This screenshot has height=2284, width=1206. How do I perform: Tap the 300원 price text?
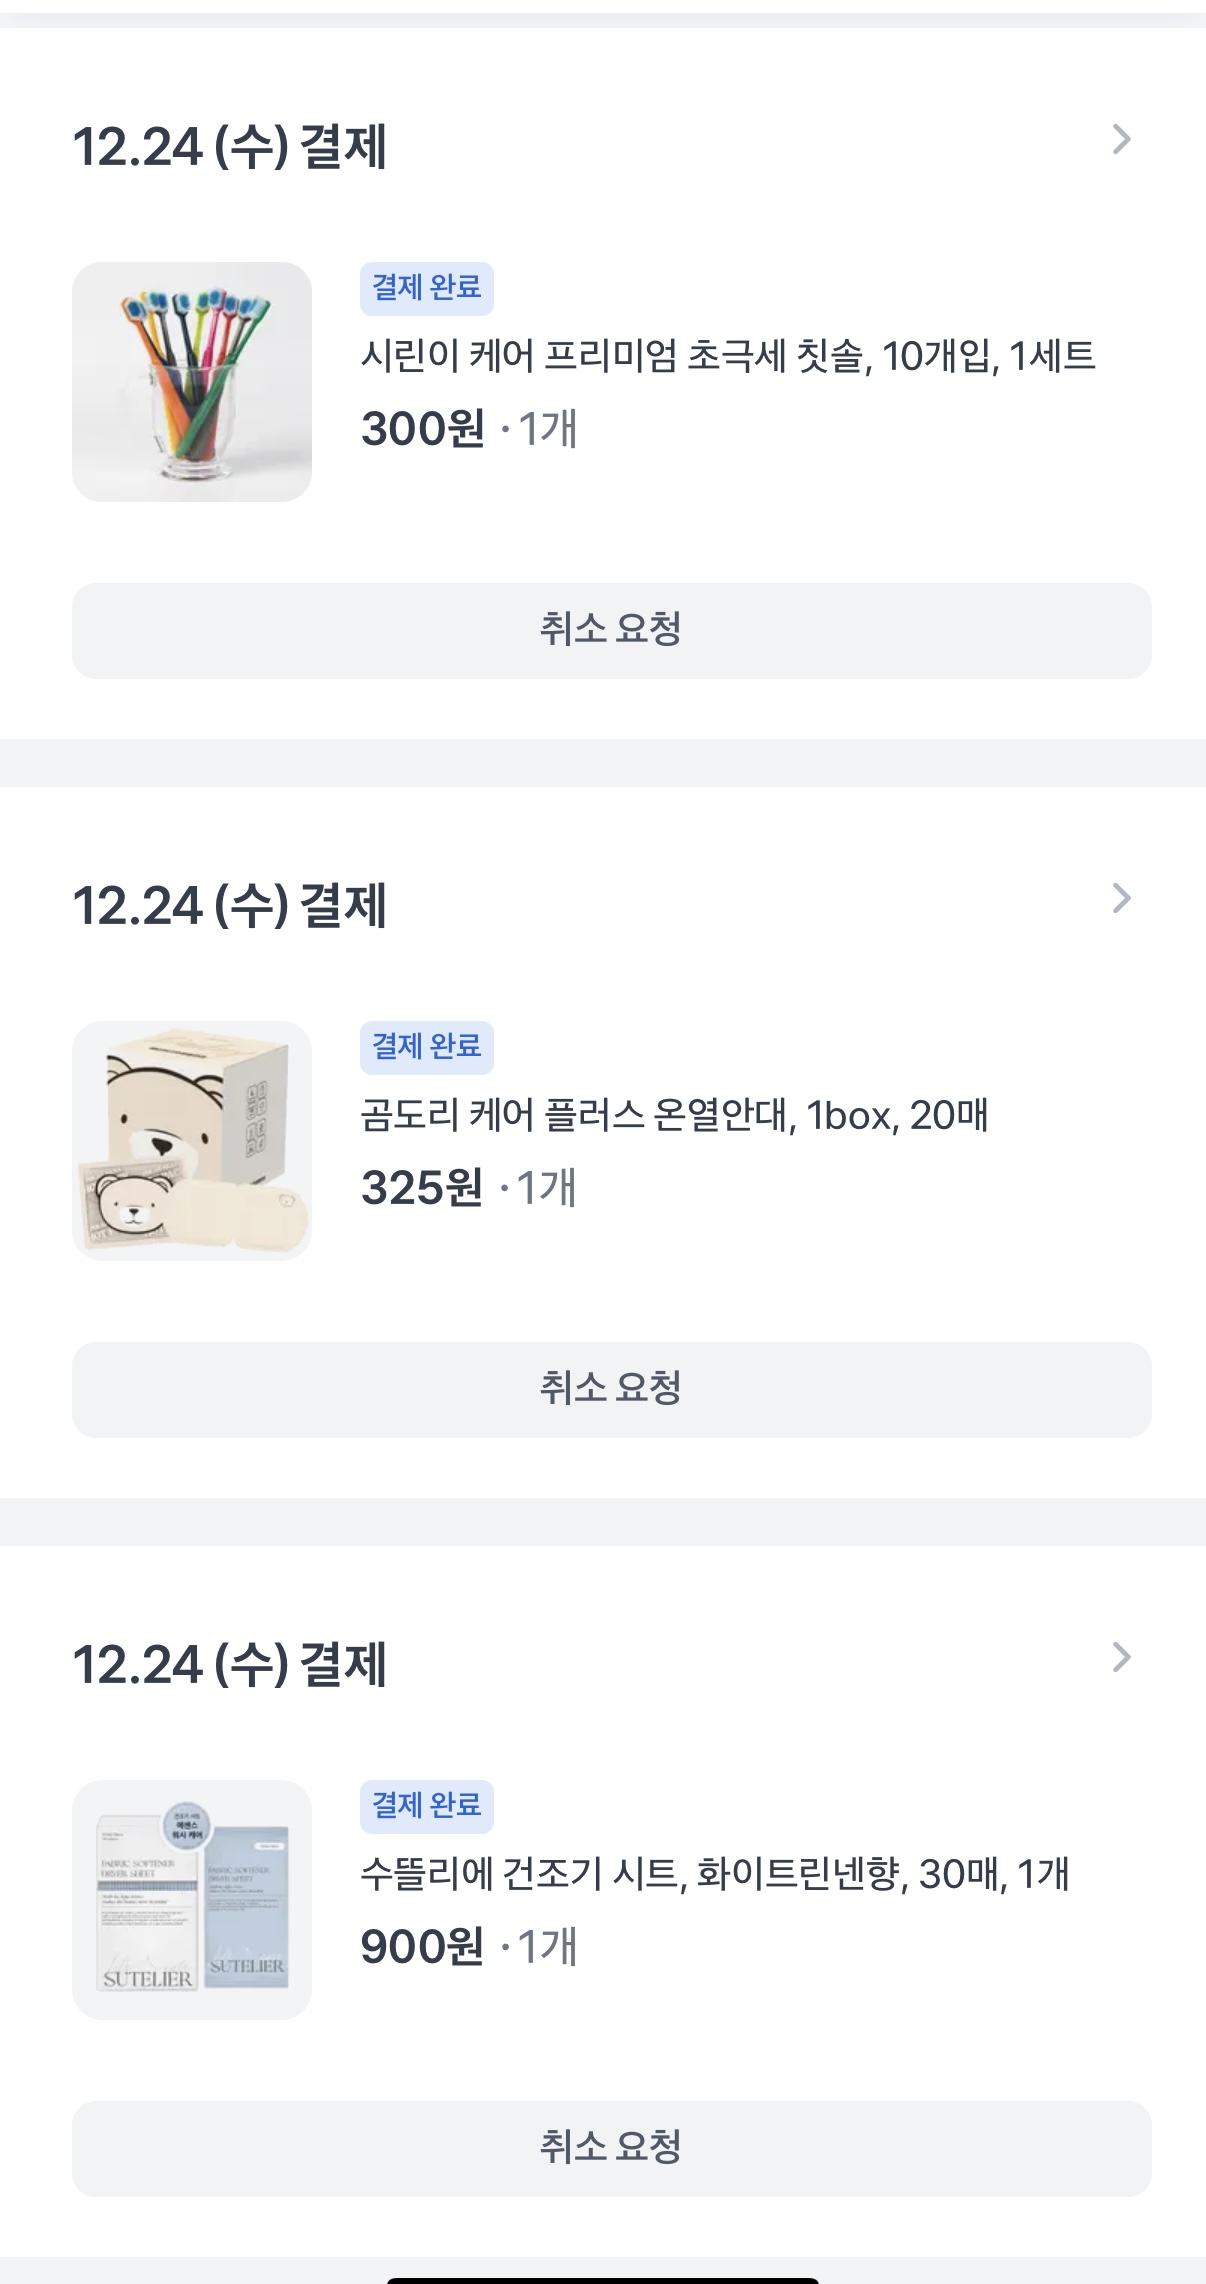click(x=423, y=429)
